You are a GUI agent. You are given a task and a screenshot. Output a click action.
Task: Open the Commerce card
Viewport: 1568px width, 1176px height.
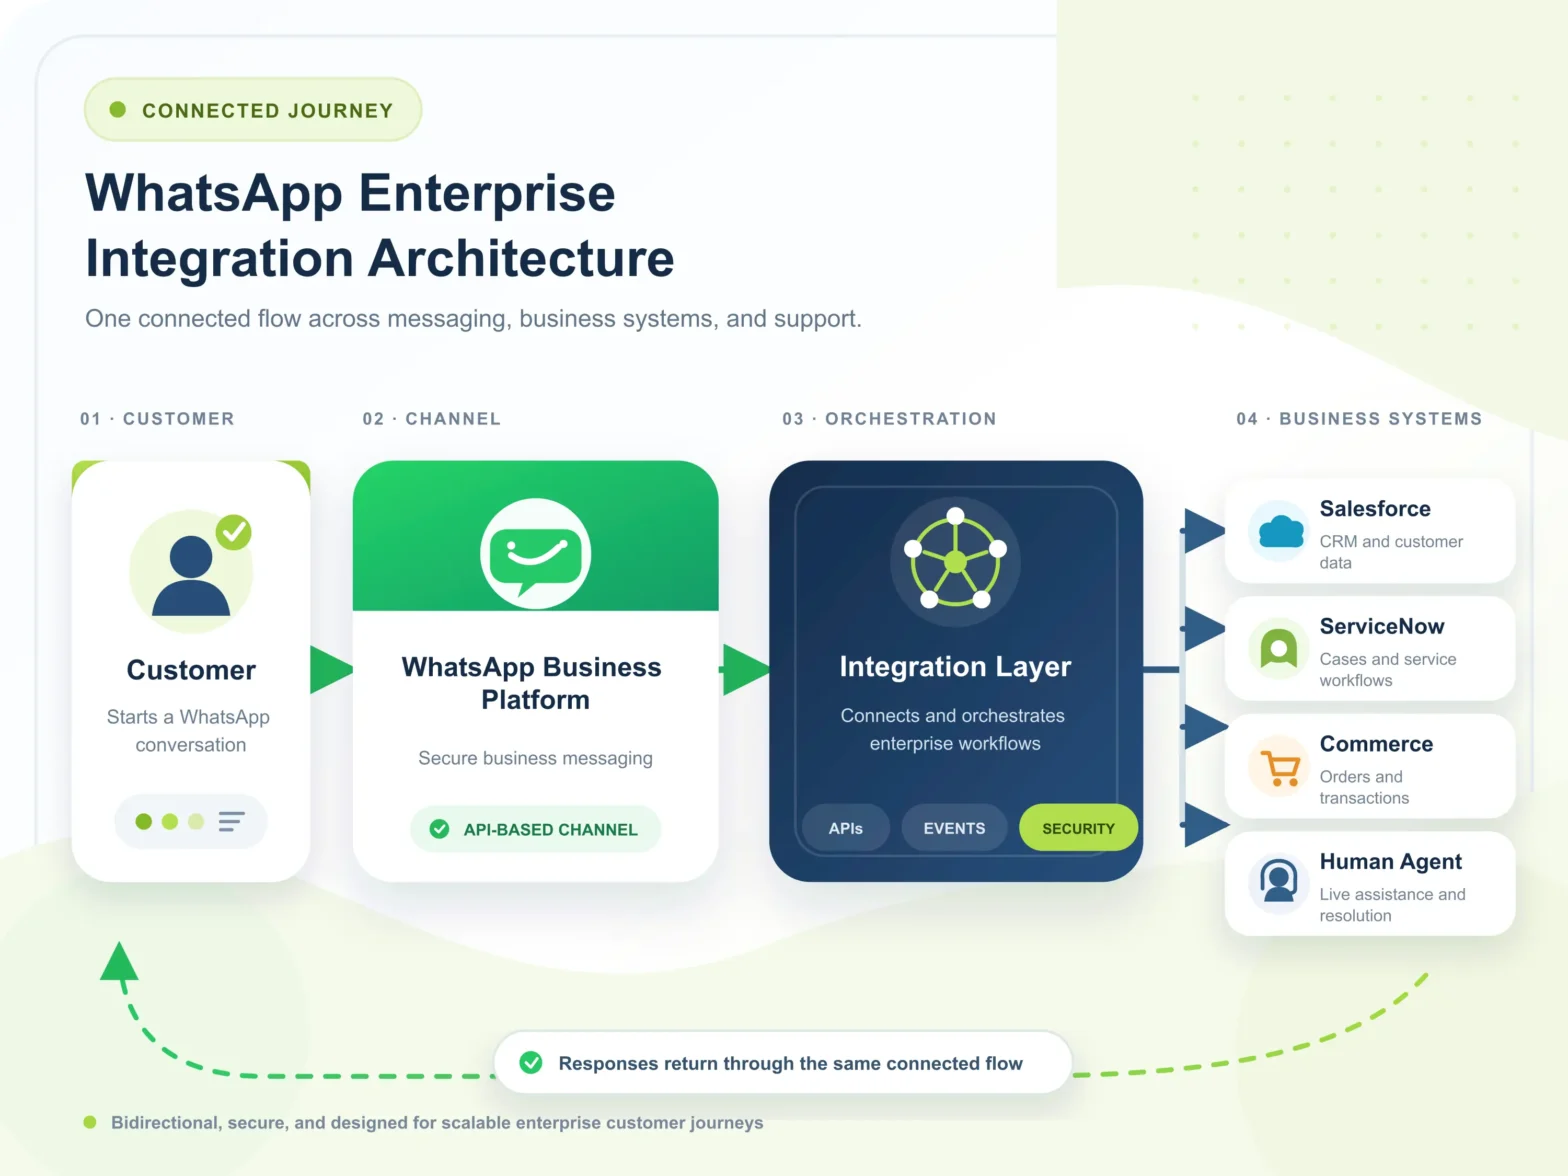coord(1370,766)
